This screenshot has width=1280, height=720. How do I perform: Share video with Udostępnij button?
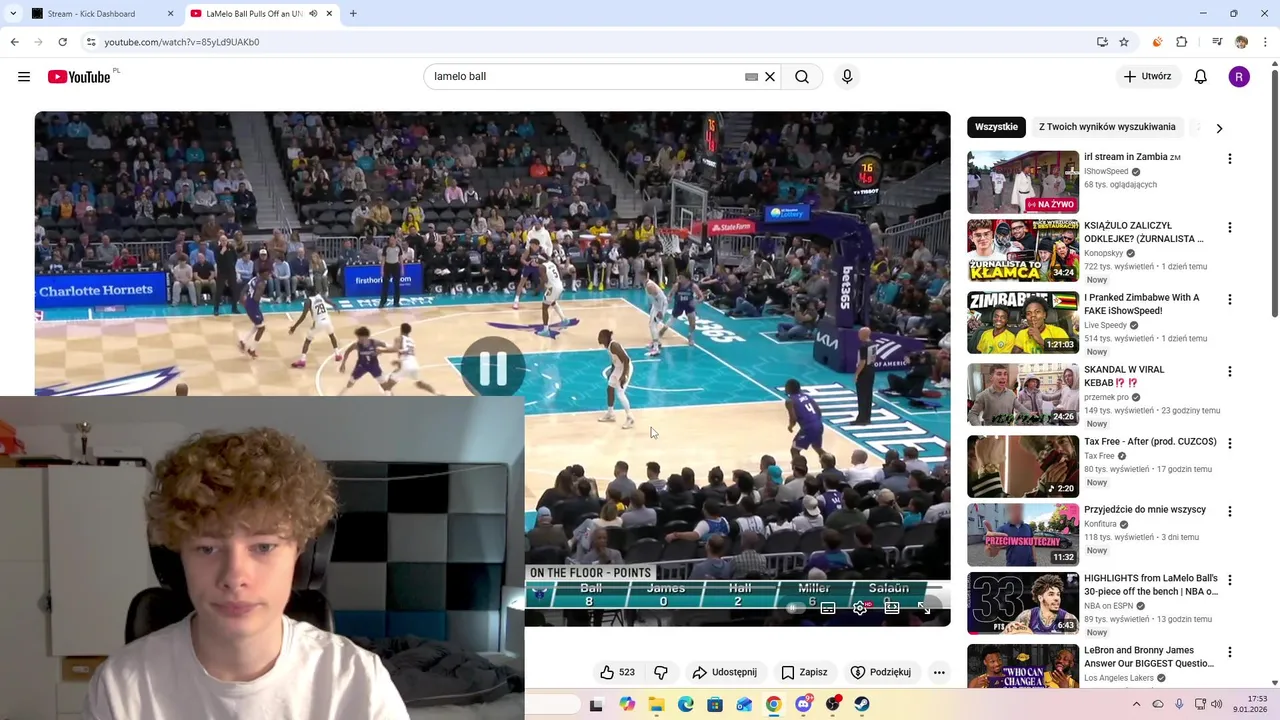pos(725,672)
